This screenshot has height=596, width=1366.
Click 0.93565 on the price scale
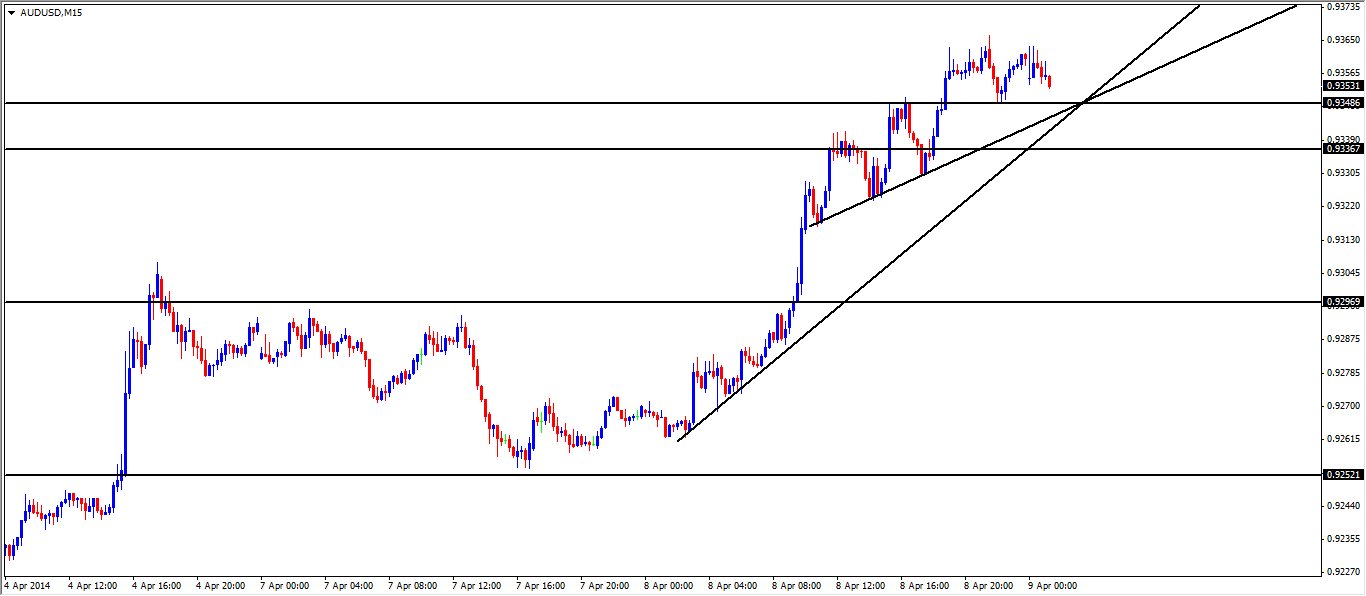[x=1342, y=73]
